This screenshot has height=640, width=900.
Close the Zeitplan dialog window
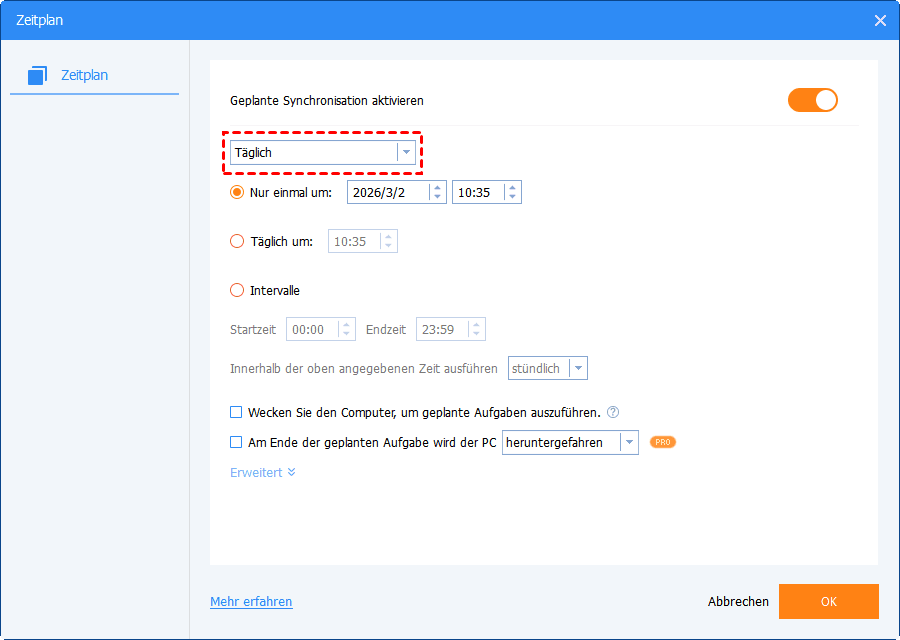coord(880,20)
